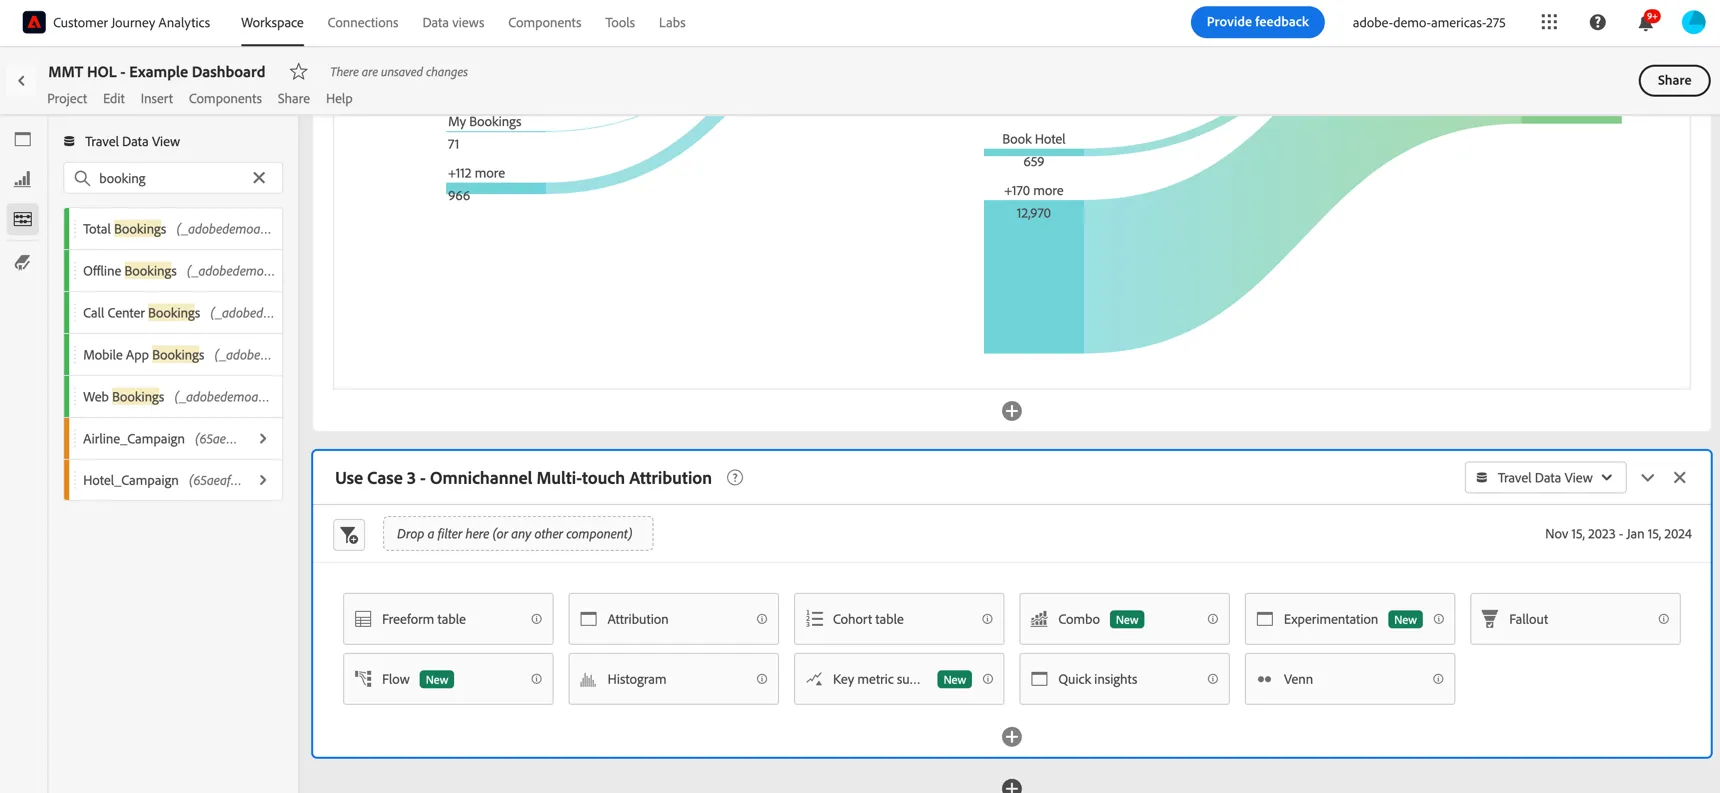This screenshot has height=793, width=1720.
Task: Click the component search field
Action: tap(173, 178)
